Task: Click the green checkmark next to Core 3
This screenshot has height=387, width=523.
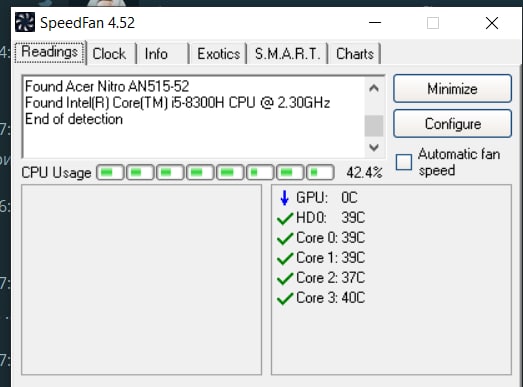Action: [285, 299]
